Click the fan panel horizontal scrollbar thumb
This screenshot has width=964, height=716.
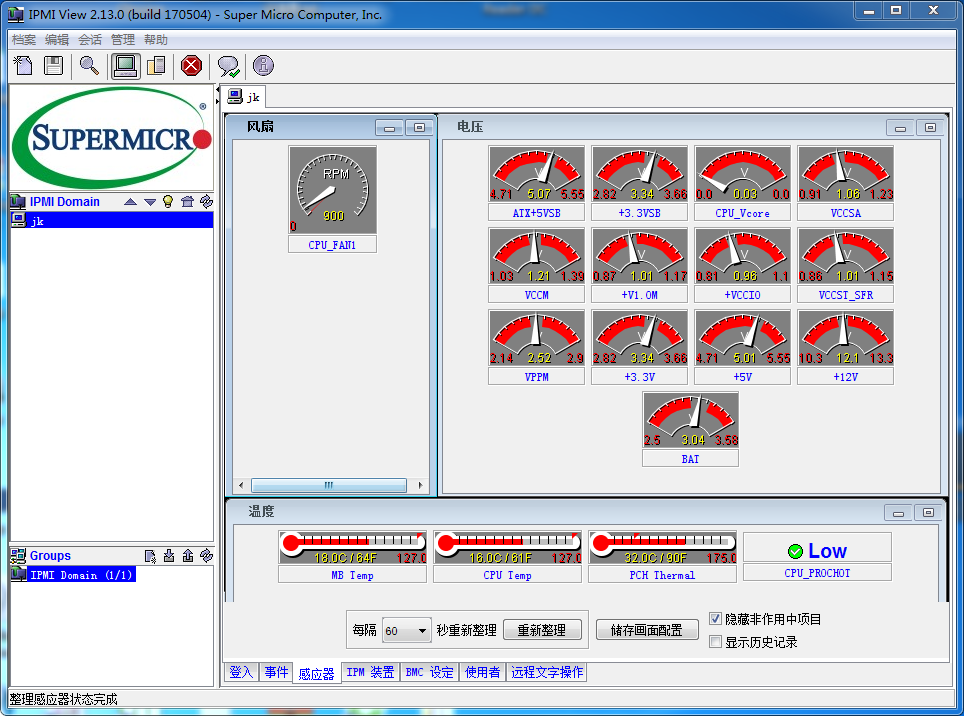(328, 485)
